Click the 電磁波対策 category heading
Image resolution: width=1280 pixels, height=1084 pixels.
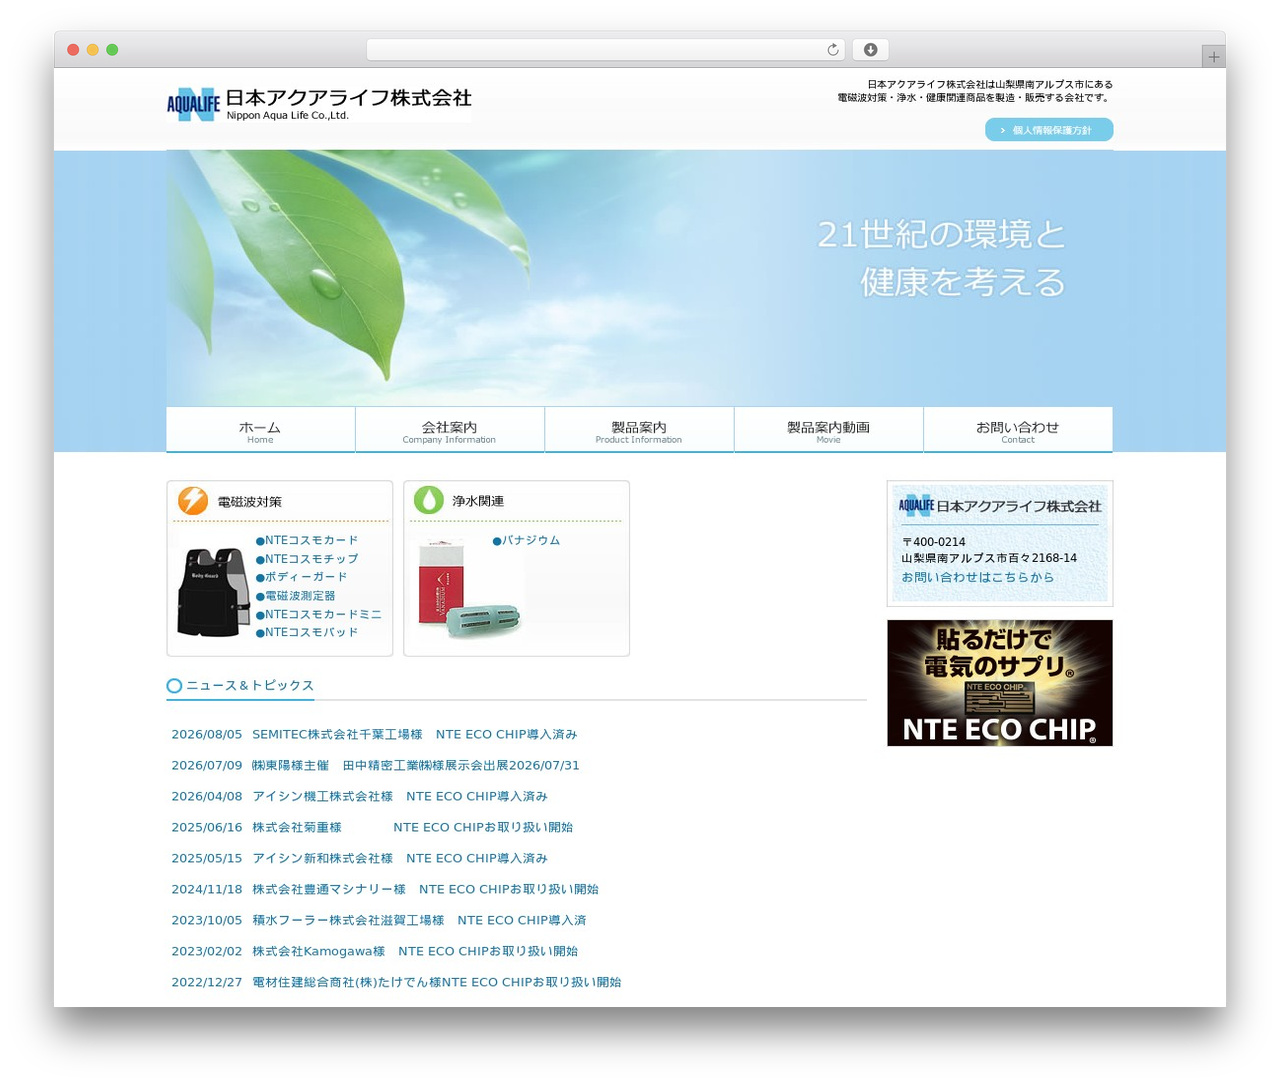[x=249, y=501]
